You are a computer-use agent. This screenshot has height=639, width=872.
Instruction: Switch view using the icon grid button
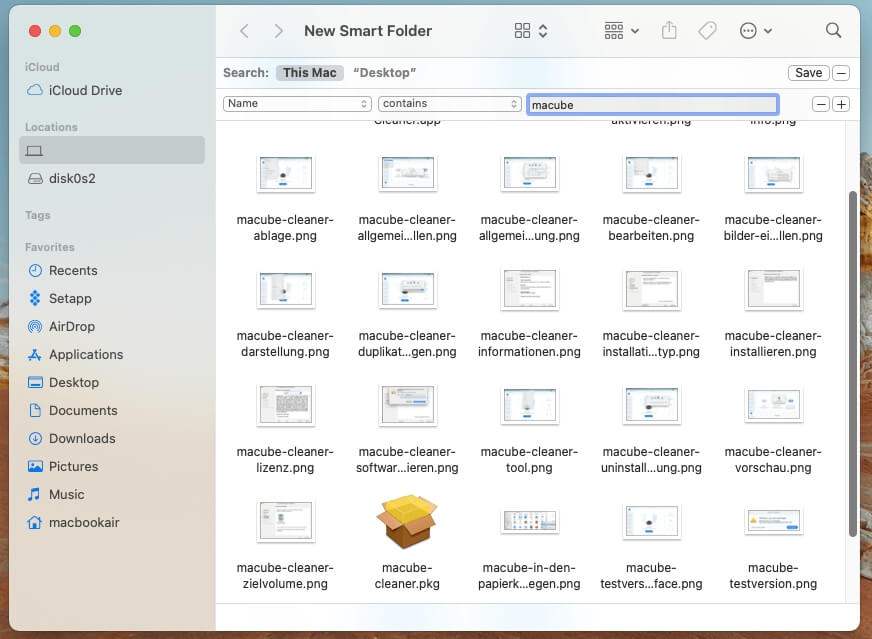(531, 31)
